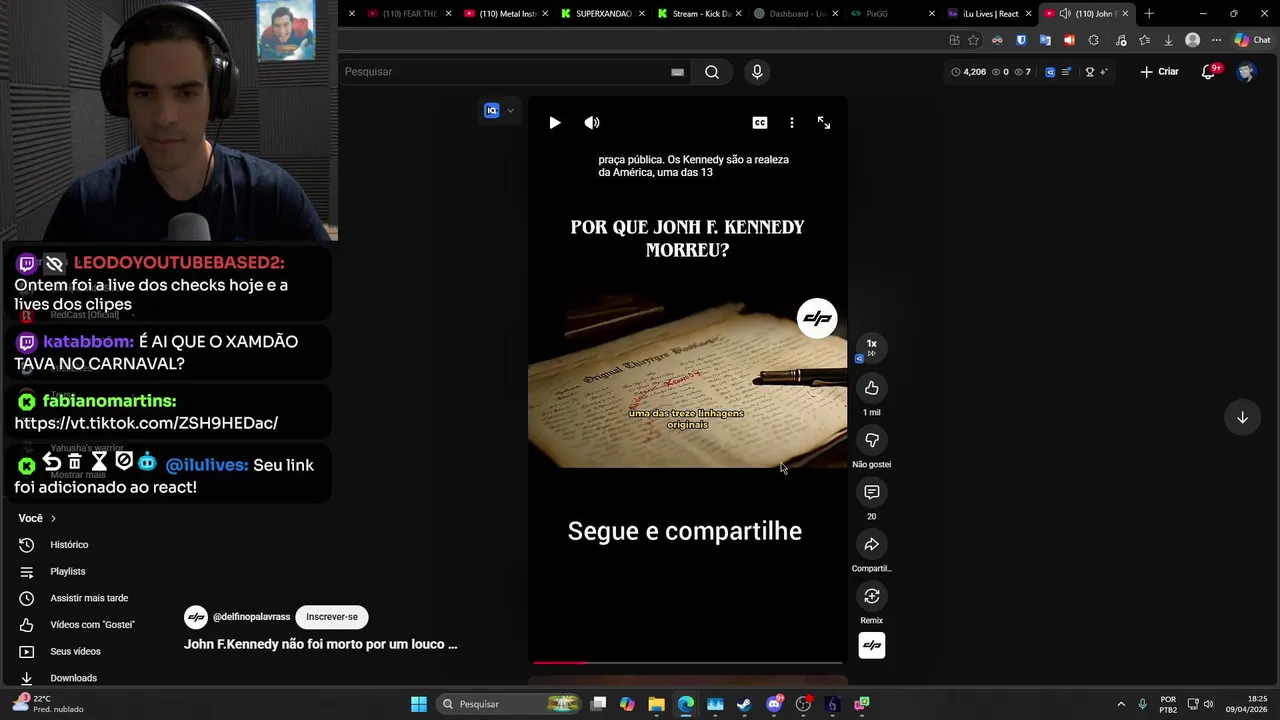This screenshot has height=720, width=1280.
Task: Open Assistir mais tarde
Action: [x=89, y=598]
